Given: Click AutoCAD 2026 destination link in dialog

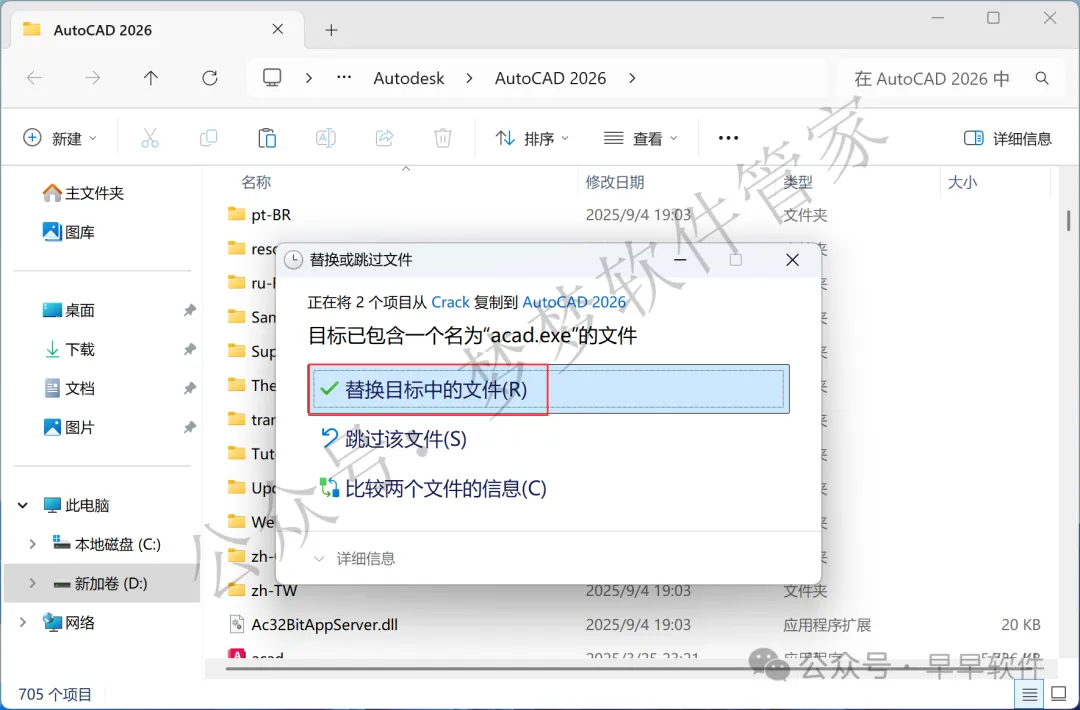Looking at the screenshot, I should 574,302.
